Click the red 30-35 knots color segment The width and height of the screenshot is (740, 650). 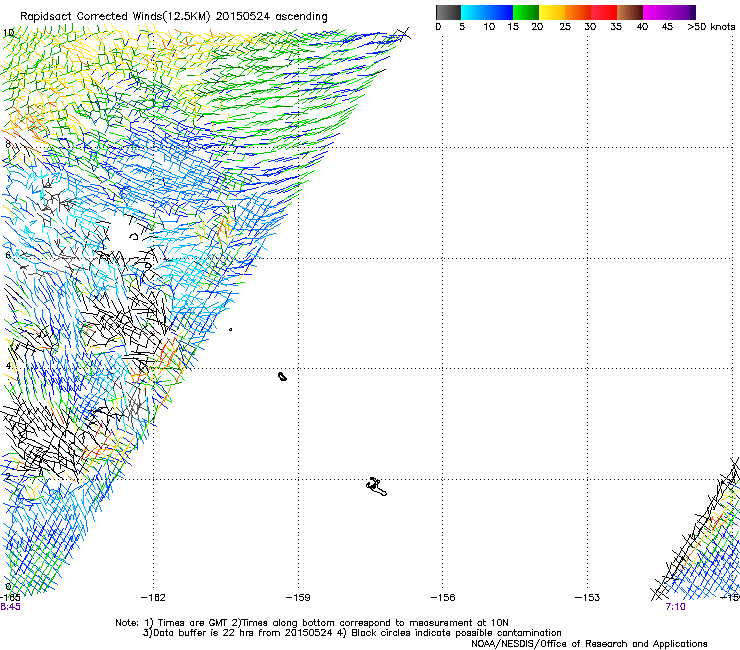[604, 12]
